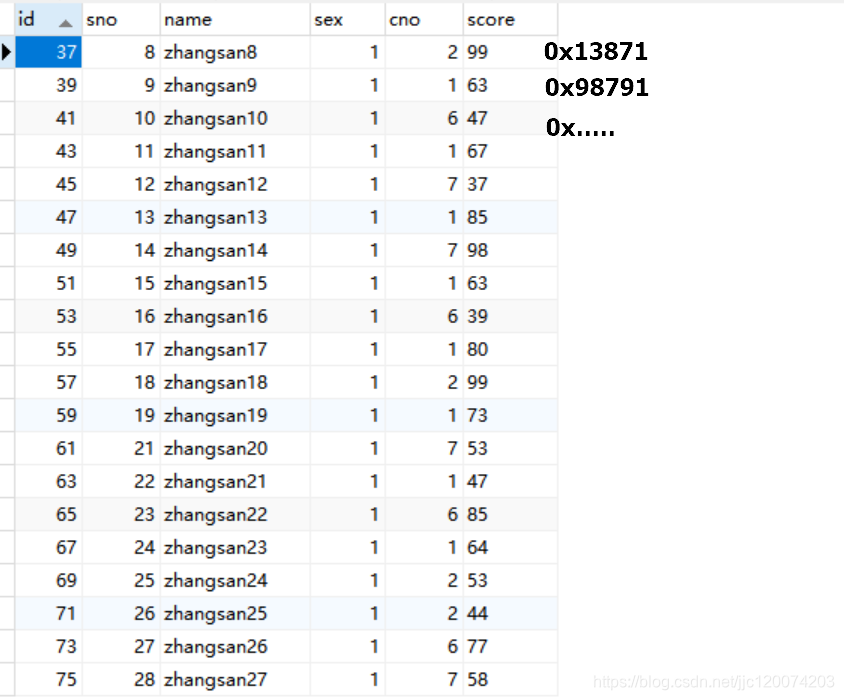Select the name cell zhangsan16
The height and width of the screenshot is (700, 844).
235,316
